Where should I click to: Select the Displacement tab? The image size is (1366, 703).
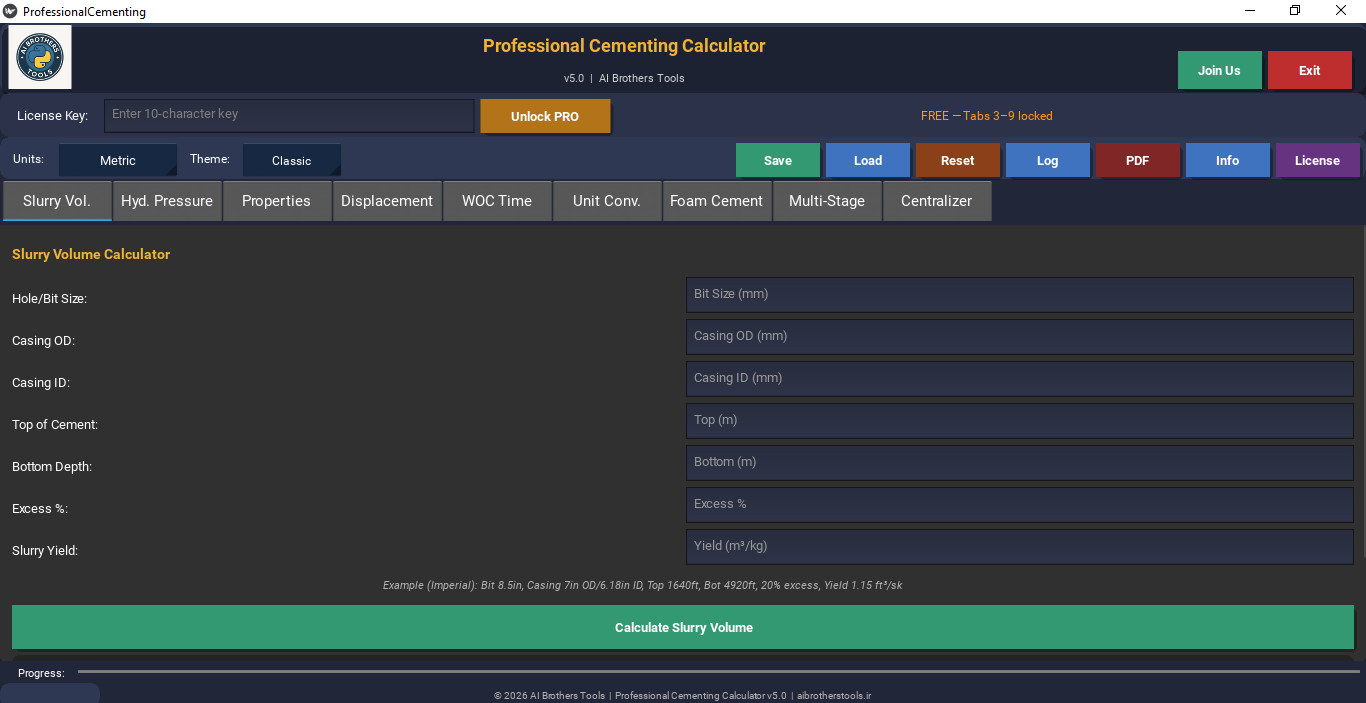[x=387, y=201]
